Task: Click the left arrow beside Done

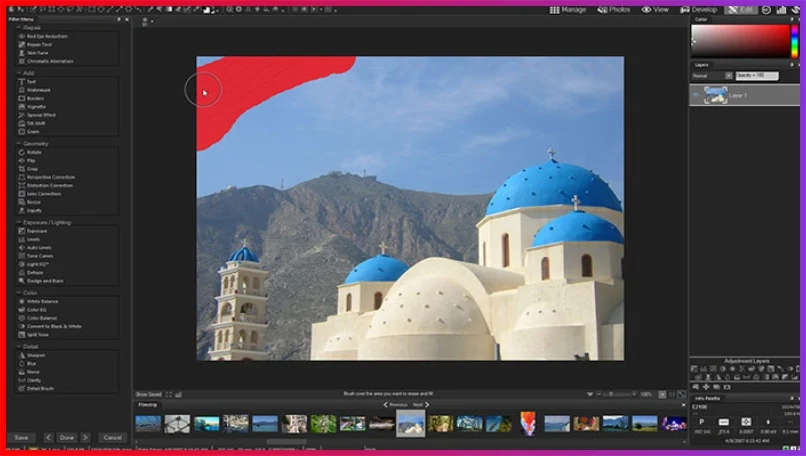Action: [48, 437]
